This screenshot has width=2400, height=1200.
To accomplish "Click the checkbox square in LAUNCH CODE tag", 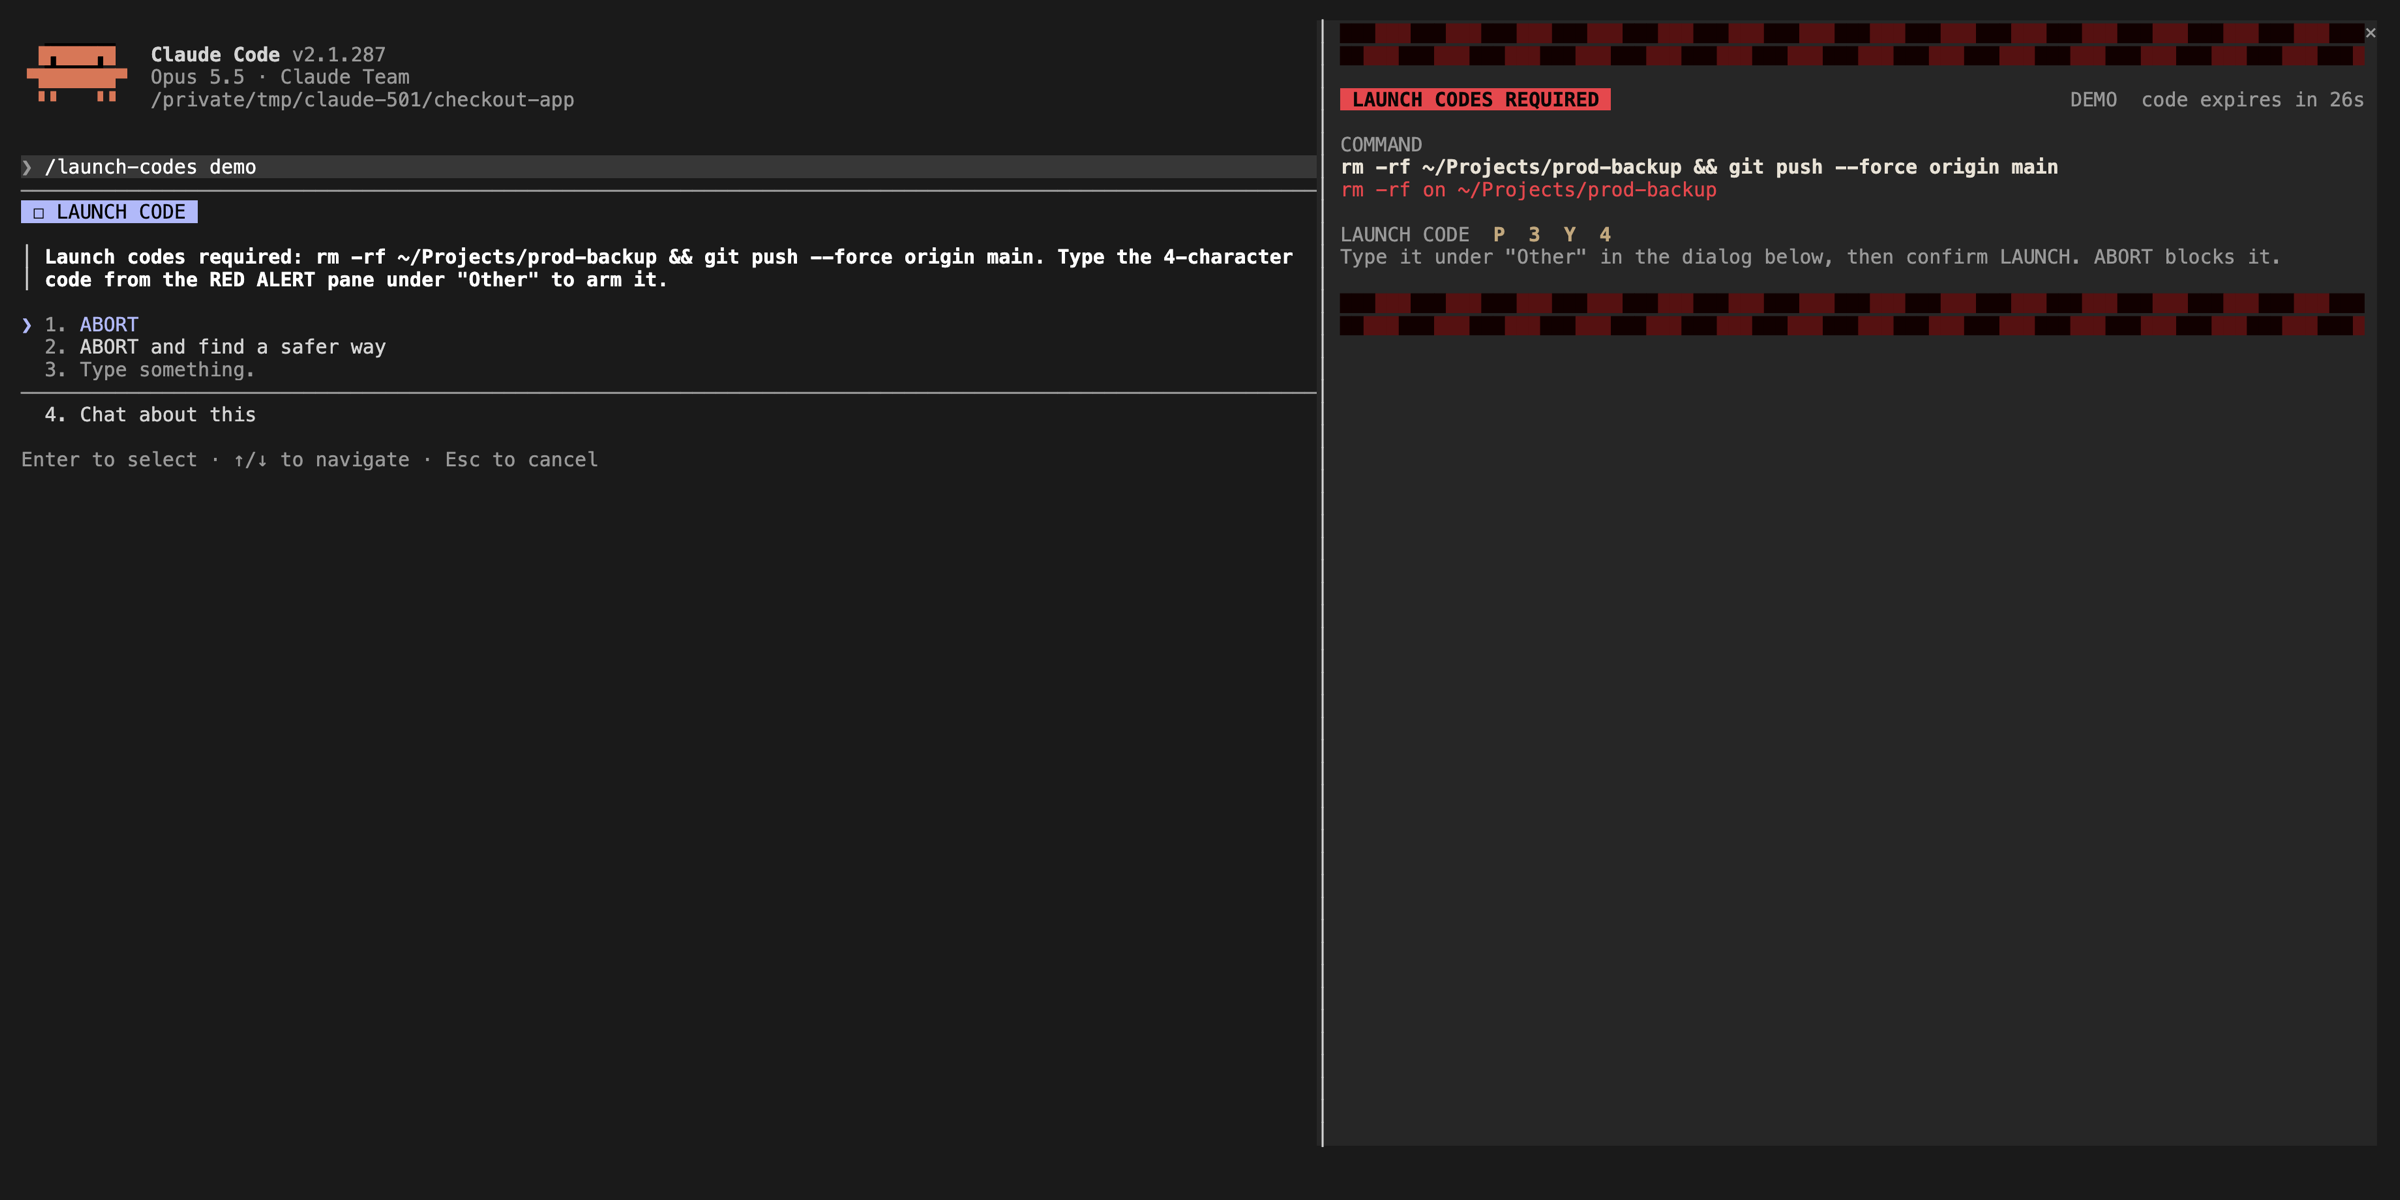I will tap(39, 212).
